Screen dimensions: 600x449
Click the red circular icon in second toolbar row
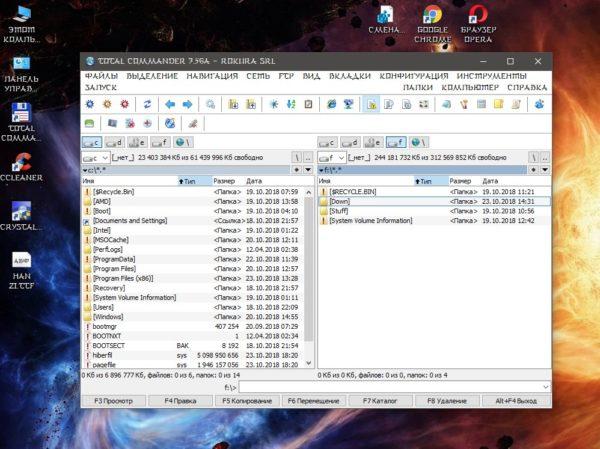147,123
